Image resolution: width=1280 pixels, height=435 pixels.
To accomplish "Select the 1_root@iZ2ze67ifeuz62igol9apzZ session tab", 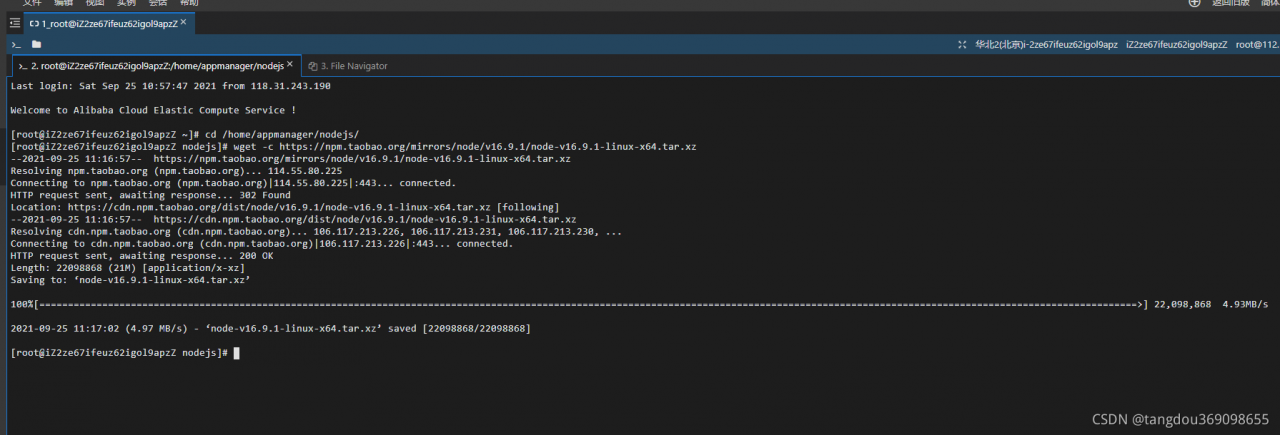I will pyautogui.click(x=109, y=22).
